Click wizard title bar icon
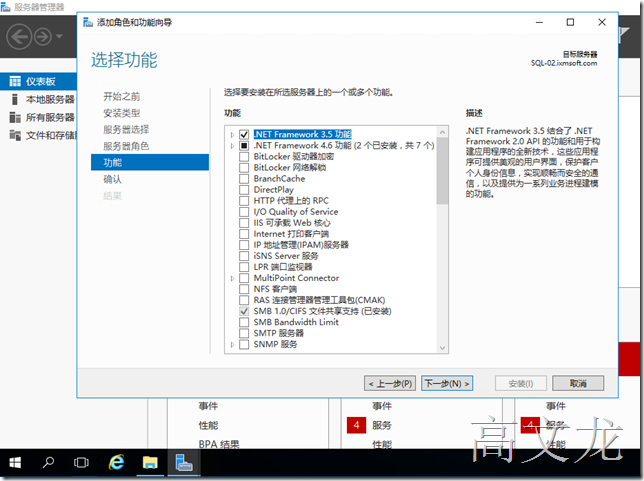Screen dimensions: 644x481 88,22
